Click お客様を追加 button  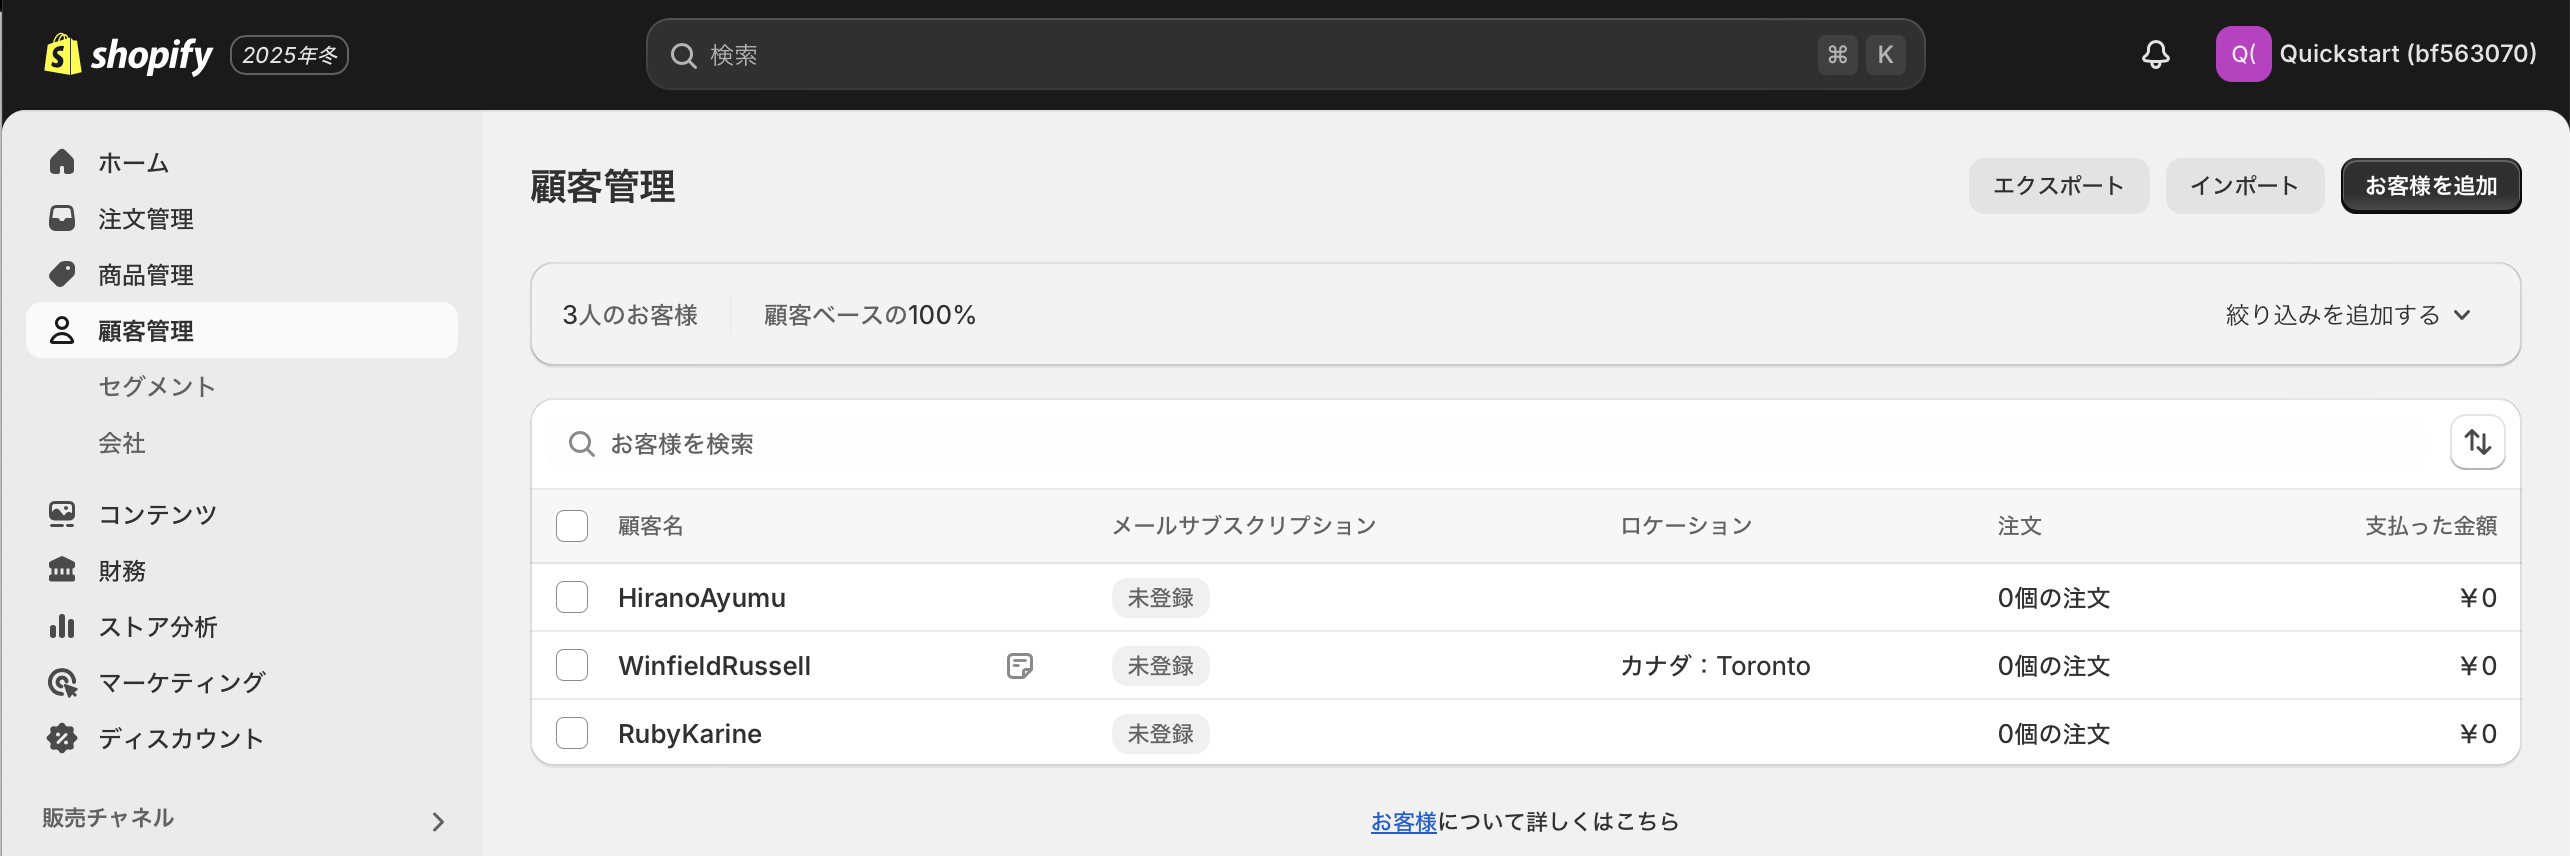[2431, 186]
